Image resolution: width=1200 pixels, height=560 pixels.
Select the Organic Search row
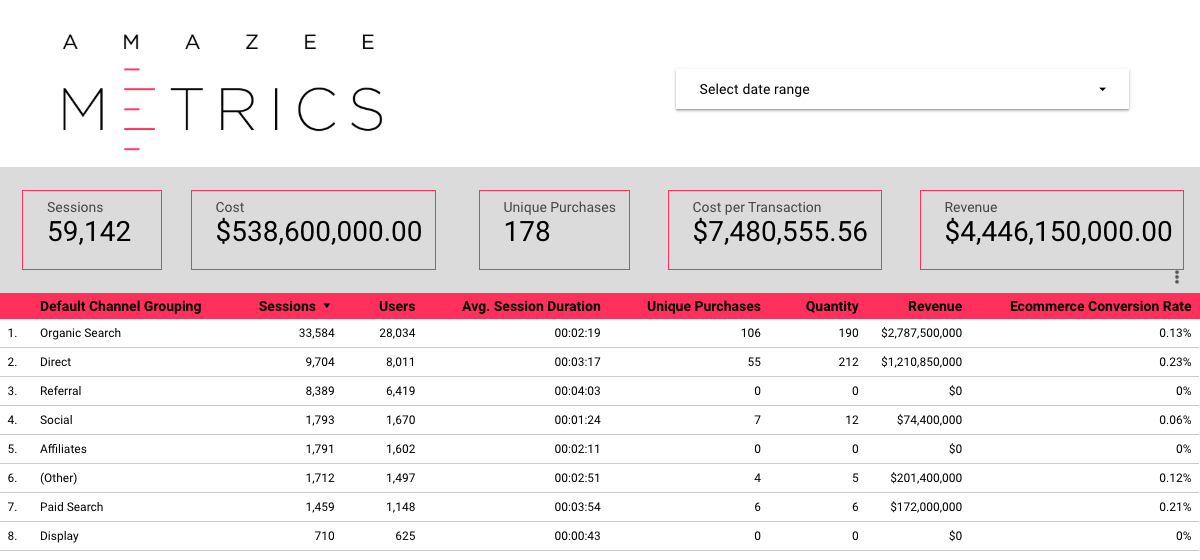(x=80, y=333)
